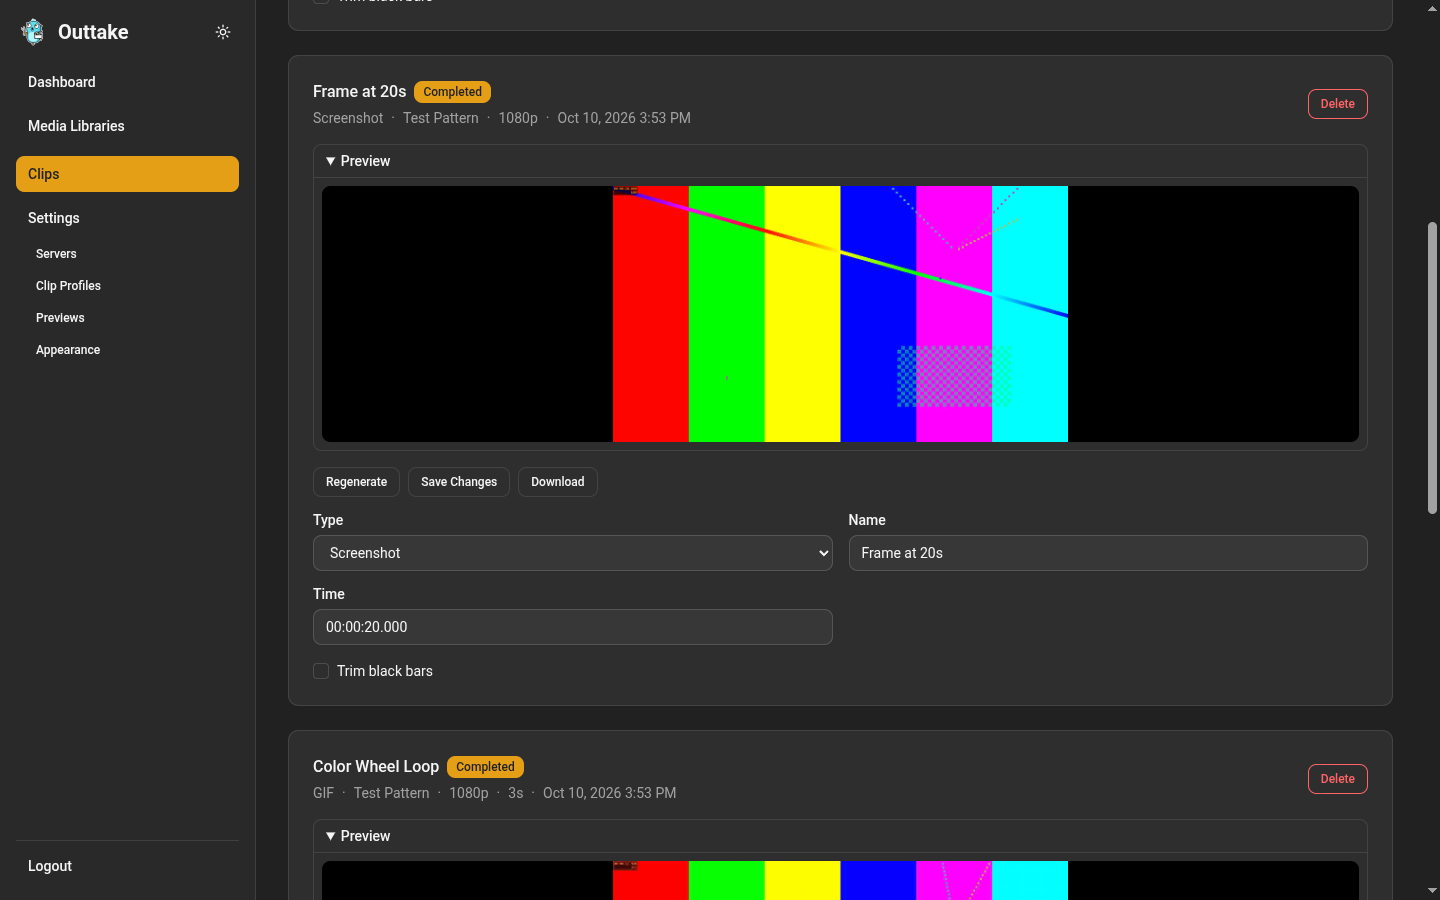Screen dimensions: 1440x900
Task: Download the Frame at 20s screenshot
Action: (558, 482)
